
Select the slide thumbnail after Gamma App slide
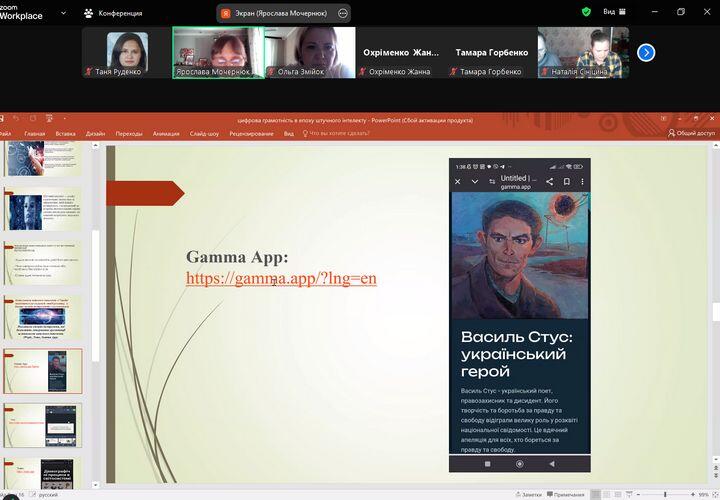(43, 425)
